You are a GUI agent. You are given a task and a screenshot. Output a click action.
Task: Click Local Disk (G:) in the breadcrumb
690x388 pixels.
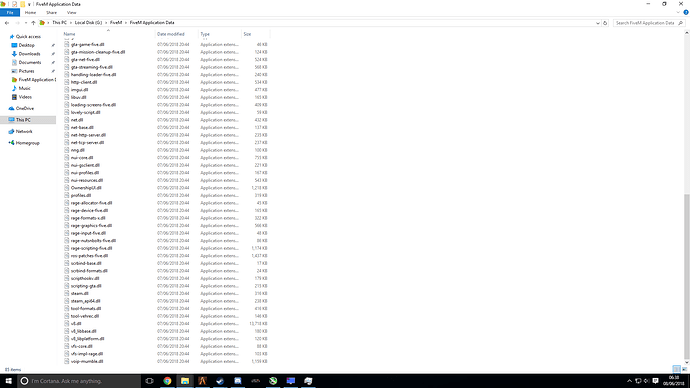[88, 22]
